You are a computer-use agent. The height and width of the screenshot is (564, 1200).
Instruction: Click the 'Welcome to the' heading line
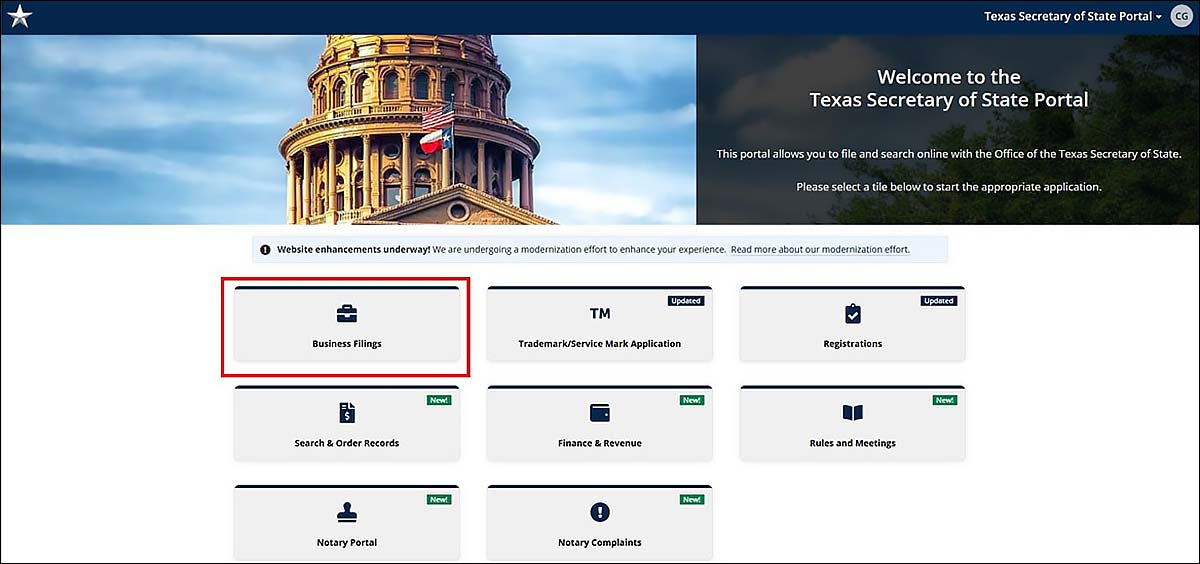point(949,77)
